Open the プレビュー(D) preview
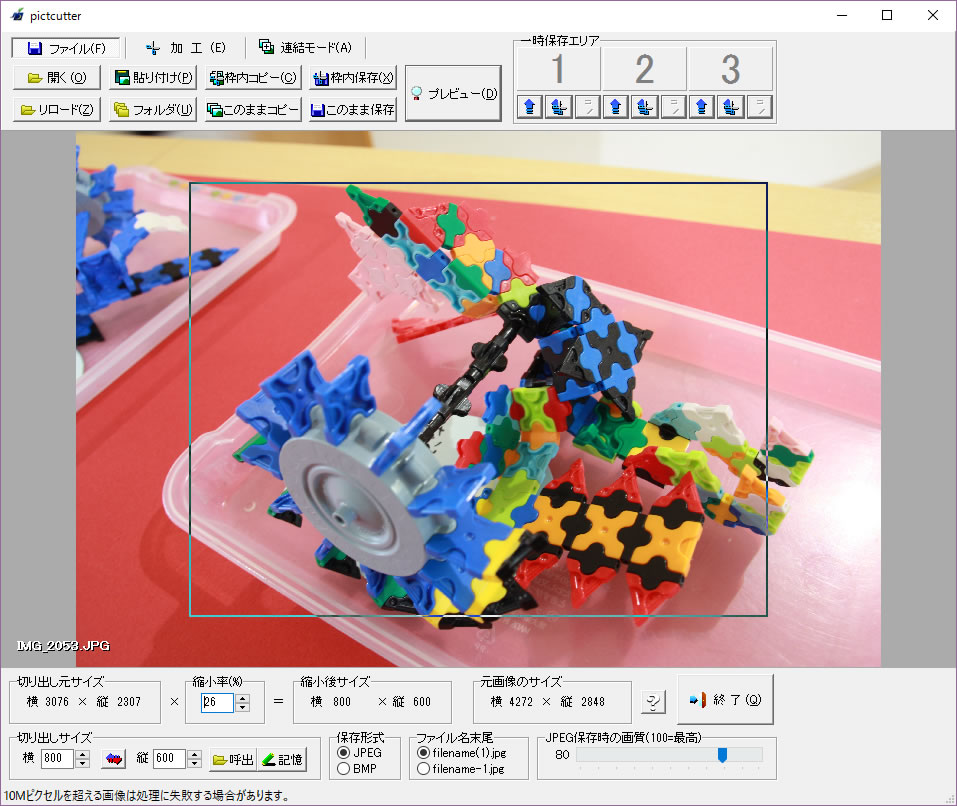This screenshot has width=957, height=806. [x=453, y=93]
